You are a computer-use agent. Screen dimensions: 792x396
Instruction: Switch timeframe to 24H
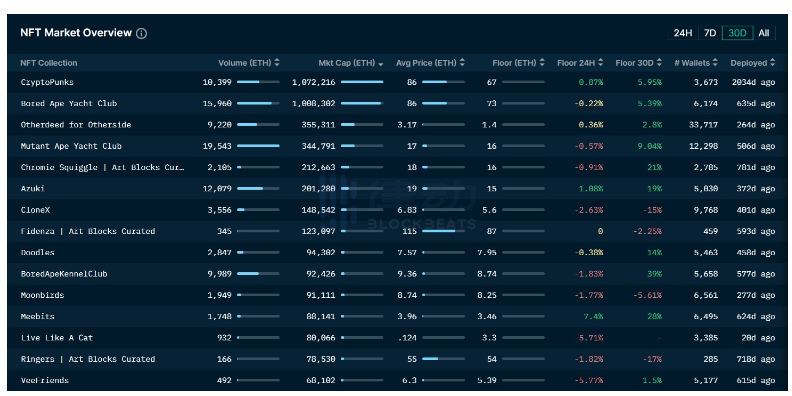pos(683,33)
